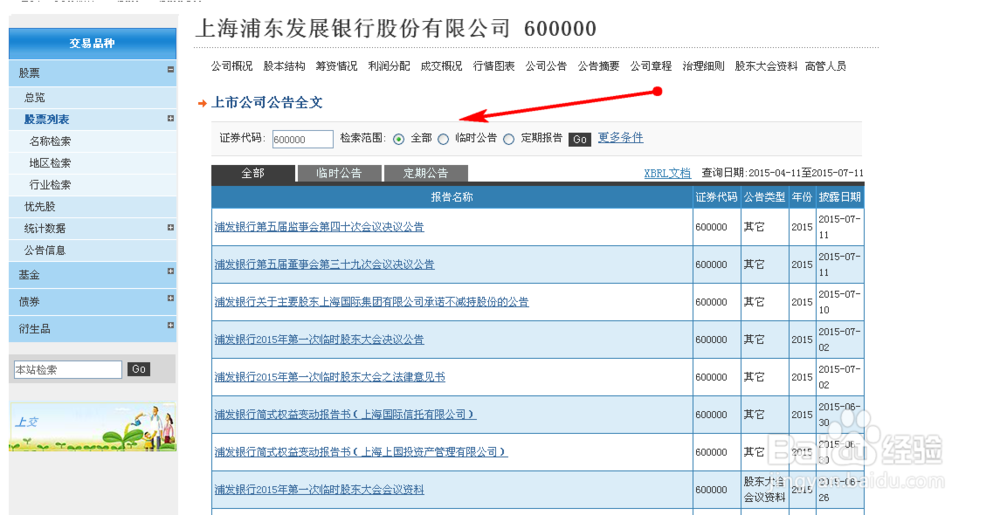Open the XBRL文档 link

coord(667,173)
